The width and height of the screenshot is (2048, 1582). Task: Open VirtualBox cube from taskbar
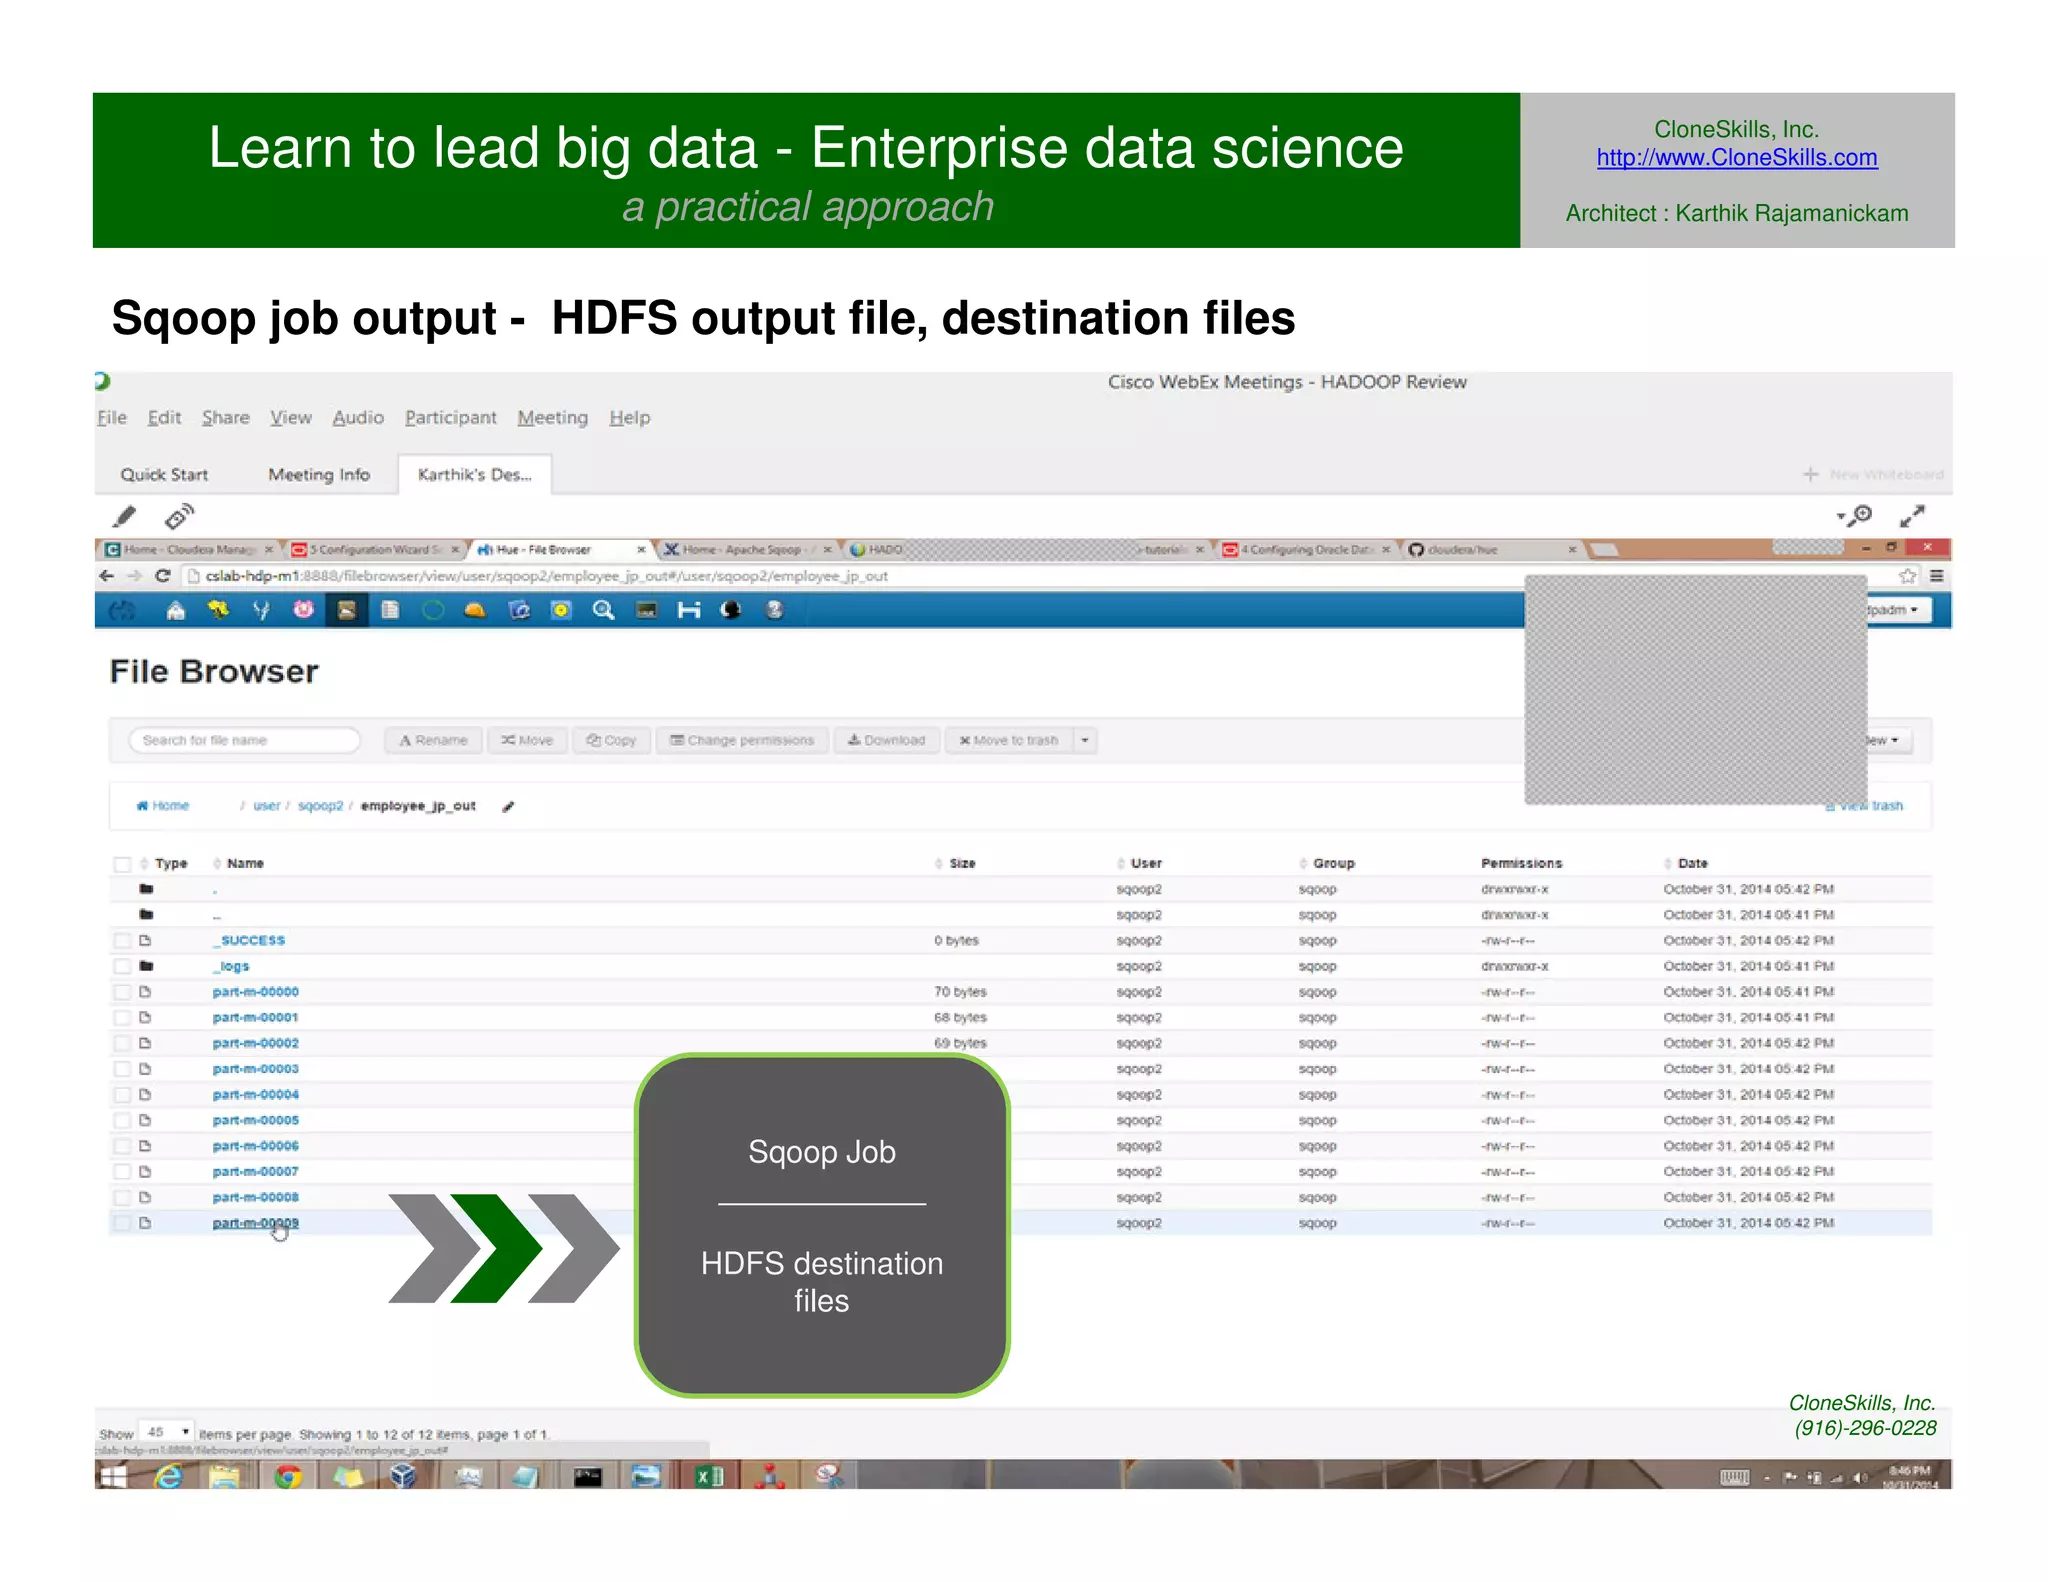click(403, 1476)
